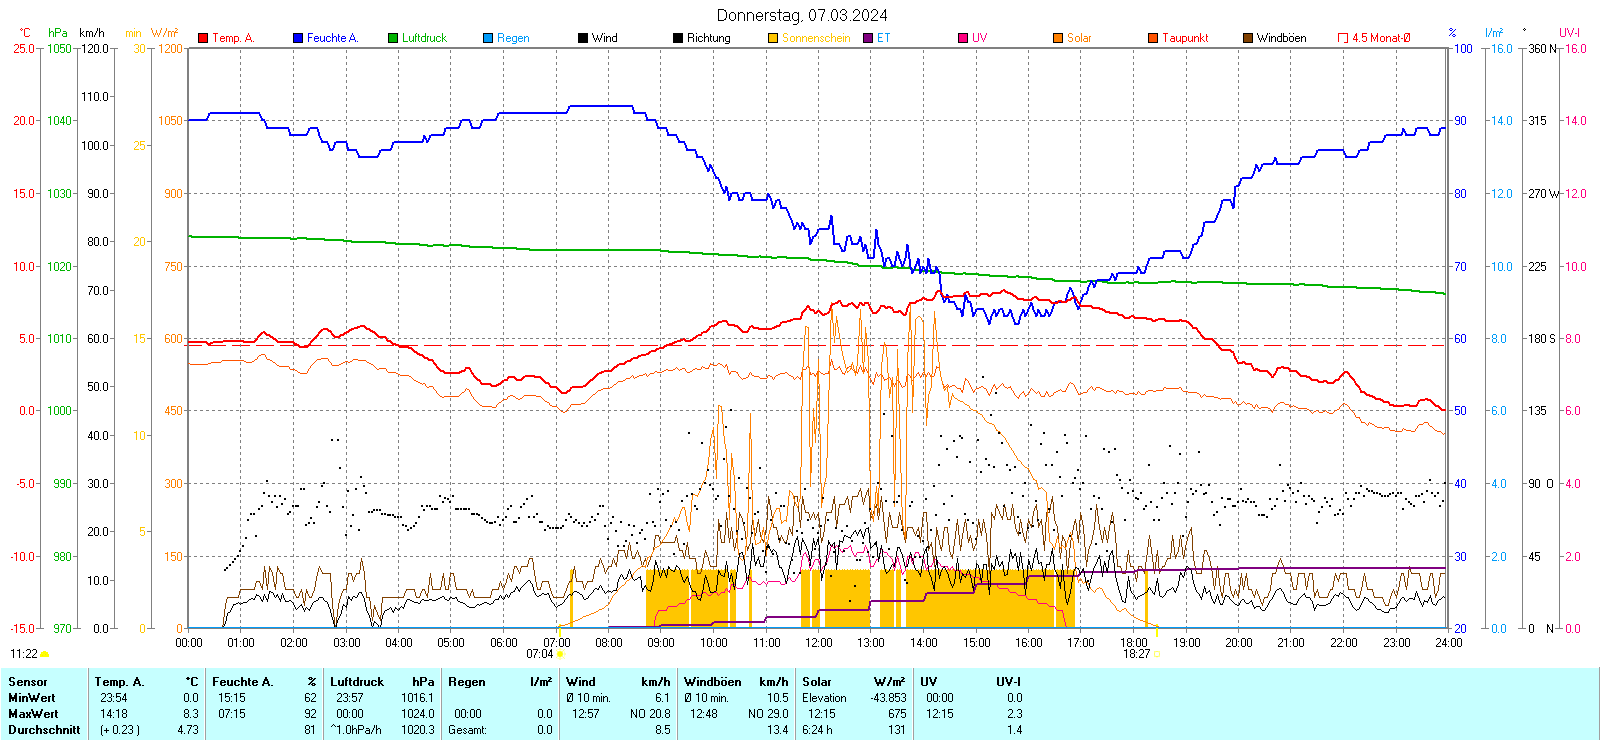Click the brown Windböen legend square
Viewport: 1600px width, 740px height.
point(1248,38)
